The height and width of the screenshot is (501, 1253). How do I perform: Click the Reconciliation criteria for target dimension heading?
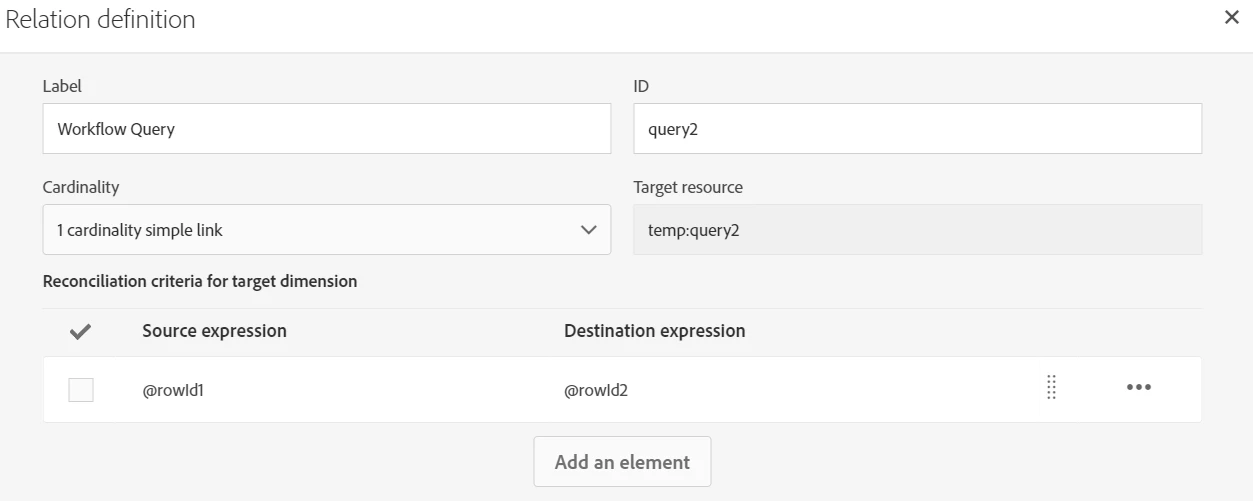click(x=200, y=282)
